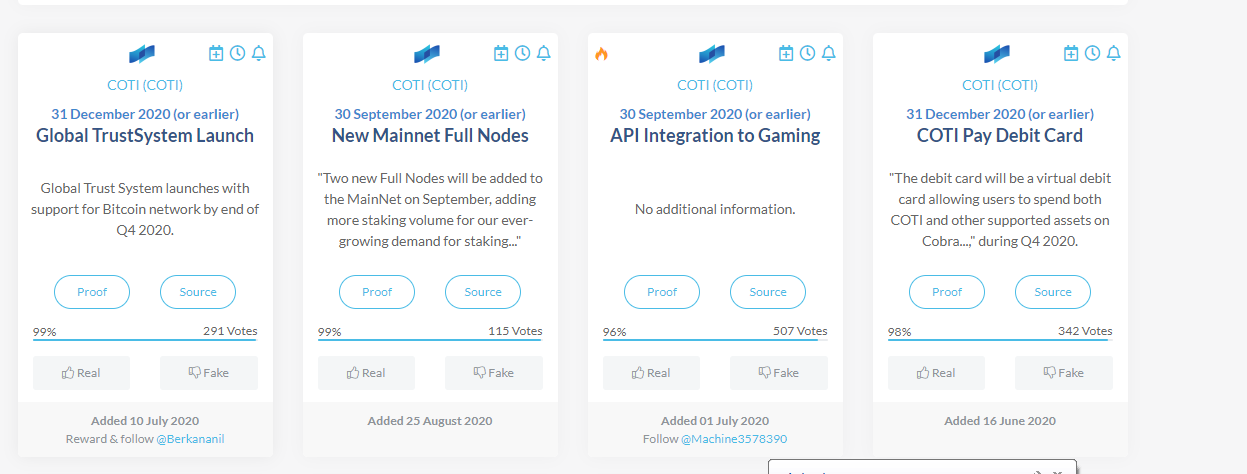This screenshot has height=474, width=1247.
Task: Click clock icon on New Mainnet Full Nodes card
Action: pyautogui.click(x=522, y=53)
